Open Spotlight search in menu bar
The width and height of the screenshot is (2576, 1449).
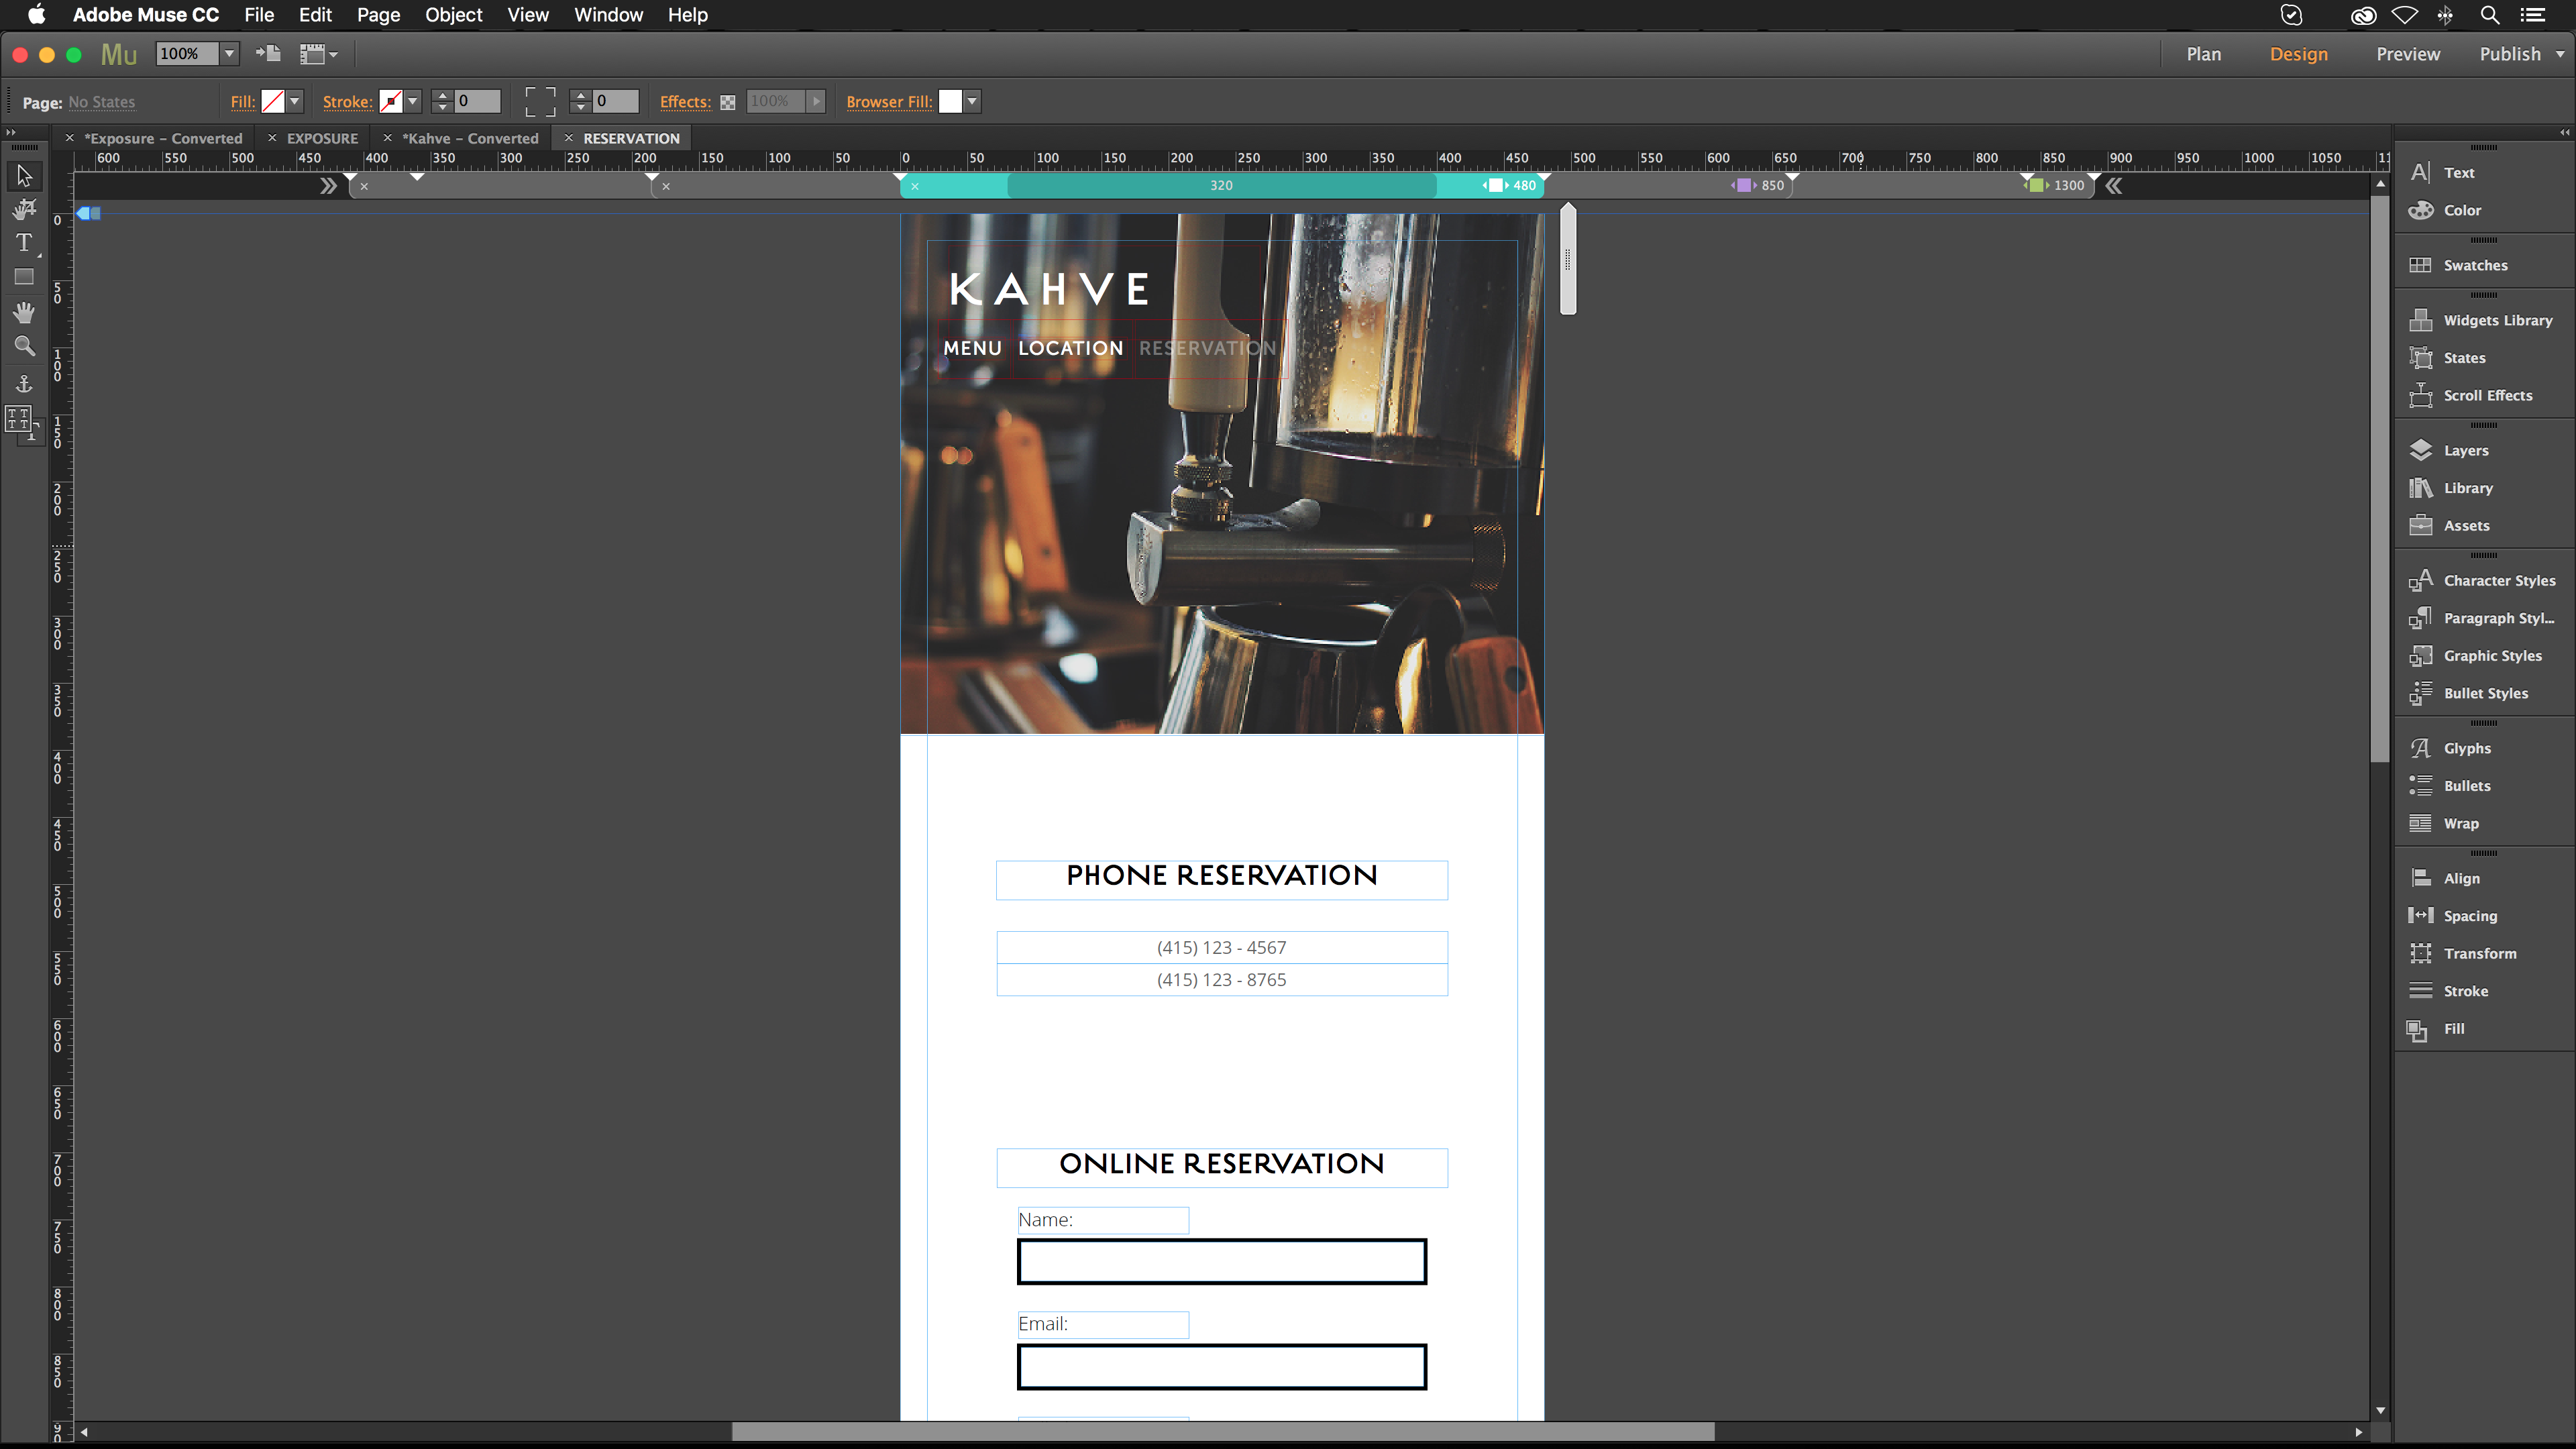[2489, 15]
